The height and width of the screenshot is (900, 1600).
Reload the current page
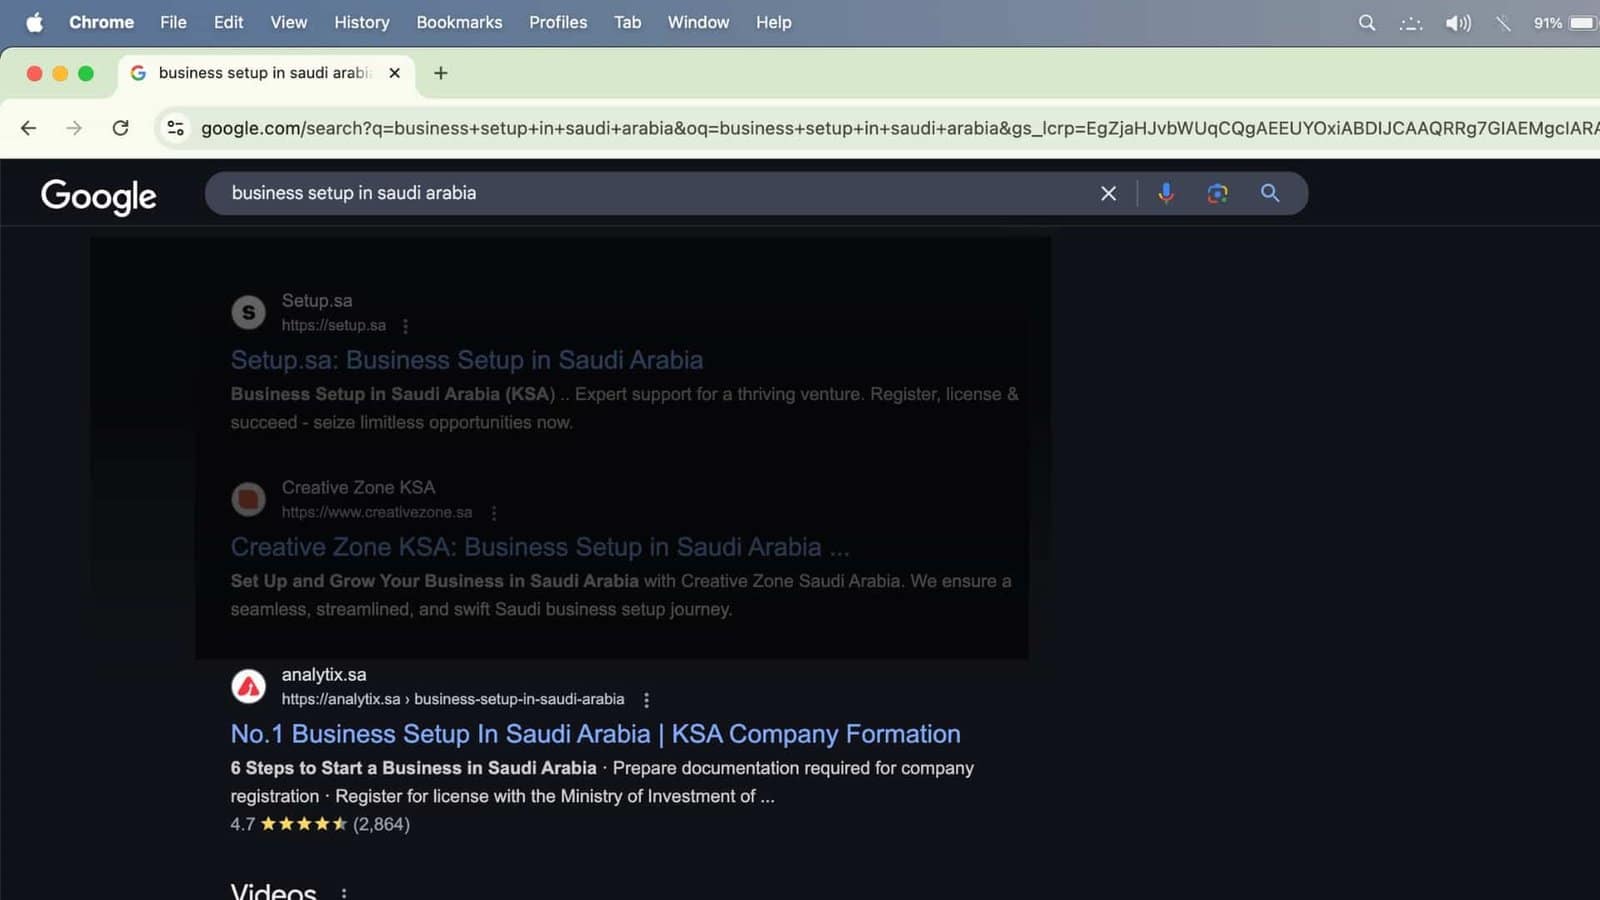click(121, 128)
